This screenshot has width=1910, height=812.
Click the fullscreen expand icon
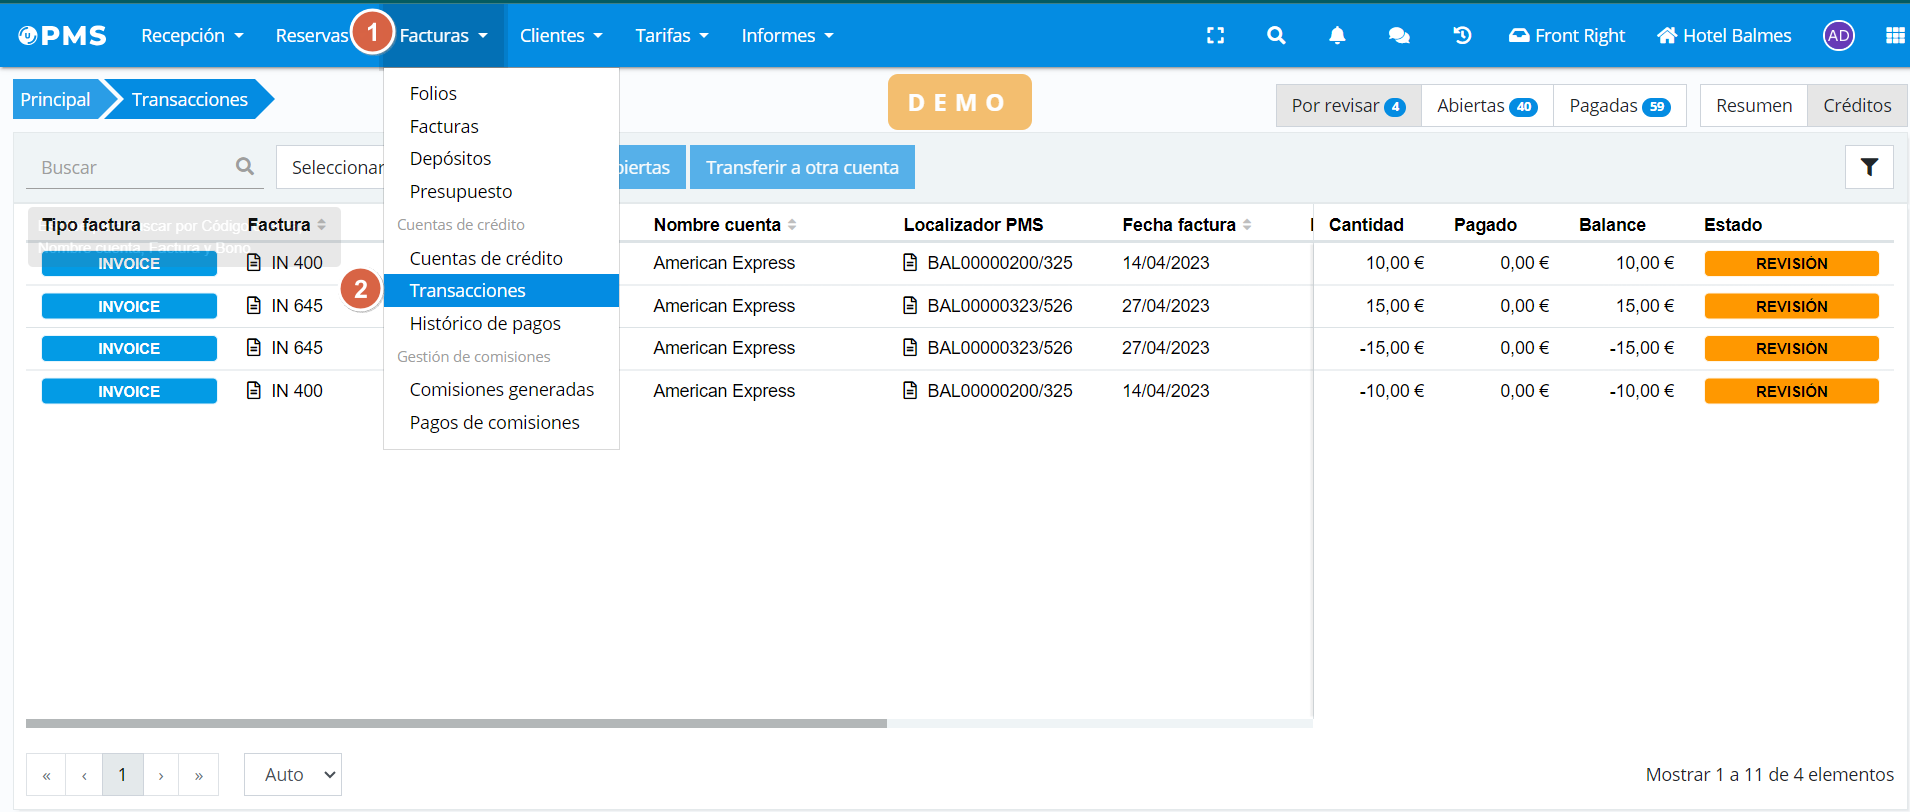(x=1215, y=36)
